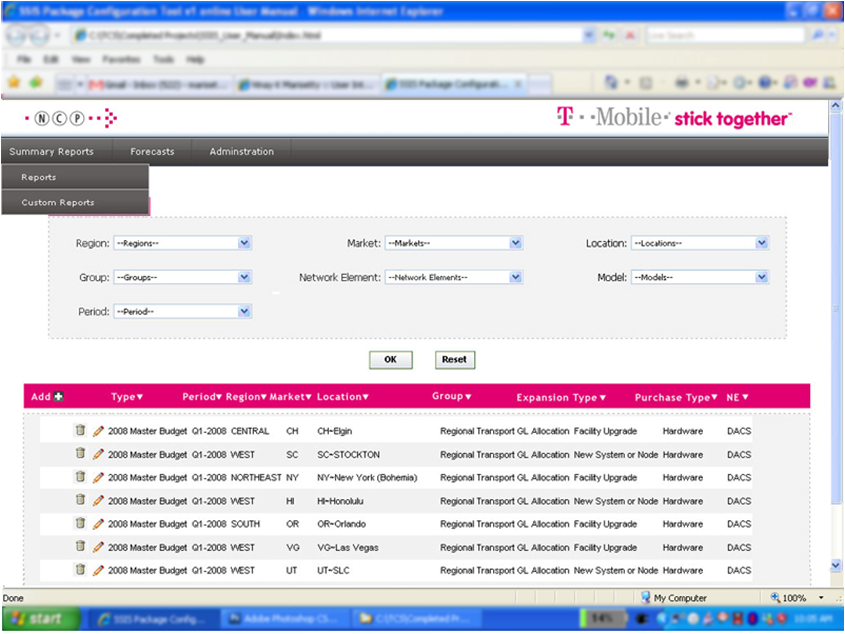Open the Network Element dropdown

click(x=454, y=277)
